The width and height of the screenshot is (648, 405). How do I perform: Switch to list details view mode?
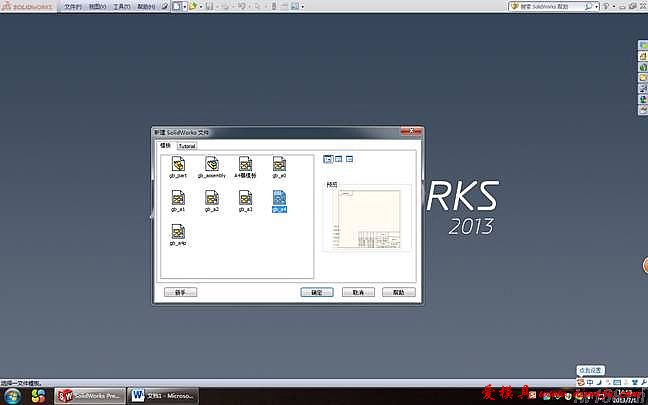350,158
